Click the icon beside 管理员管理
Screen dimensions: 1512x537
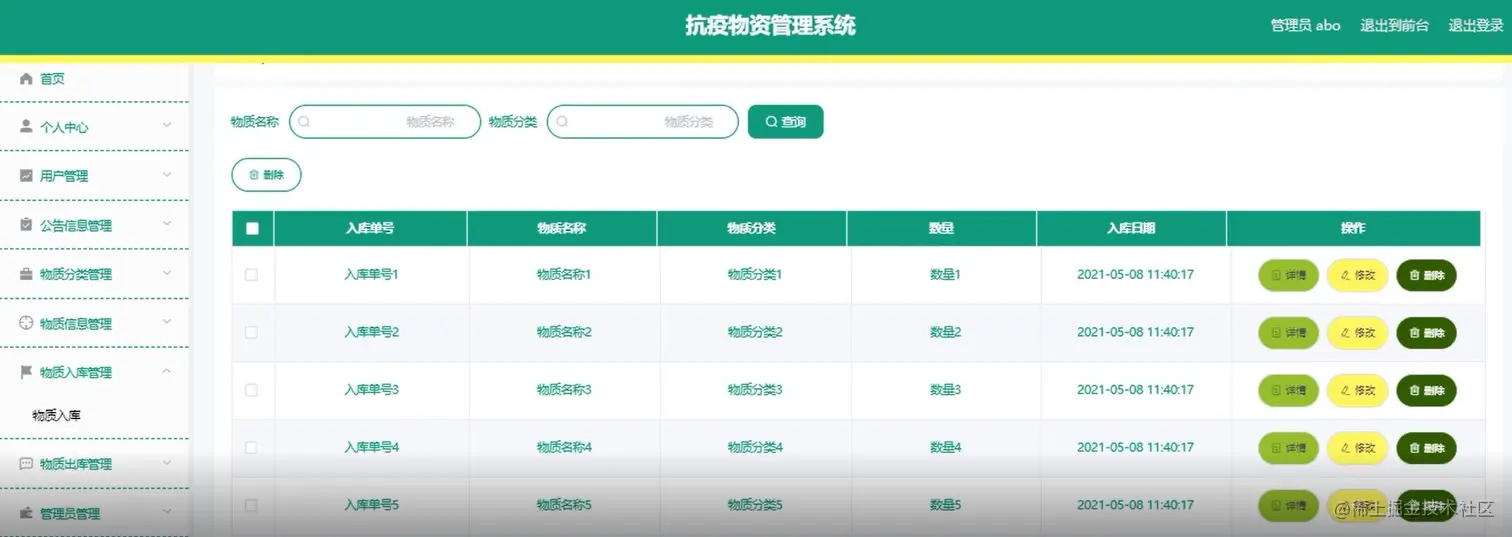[27, 513]
